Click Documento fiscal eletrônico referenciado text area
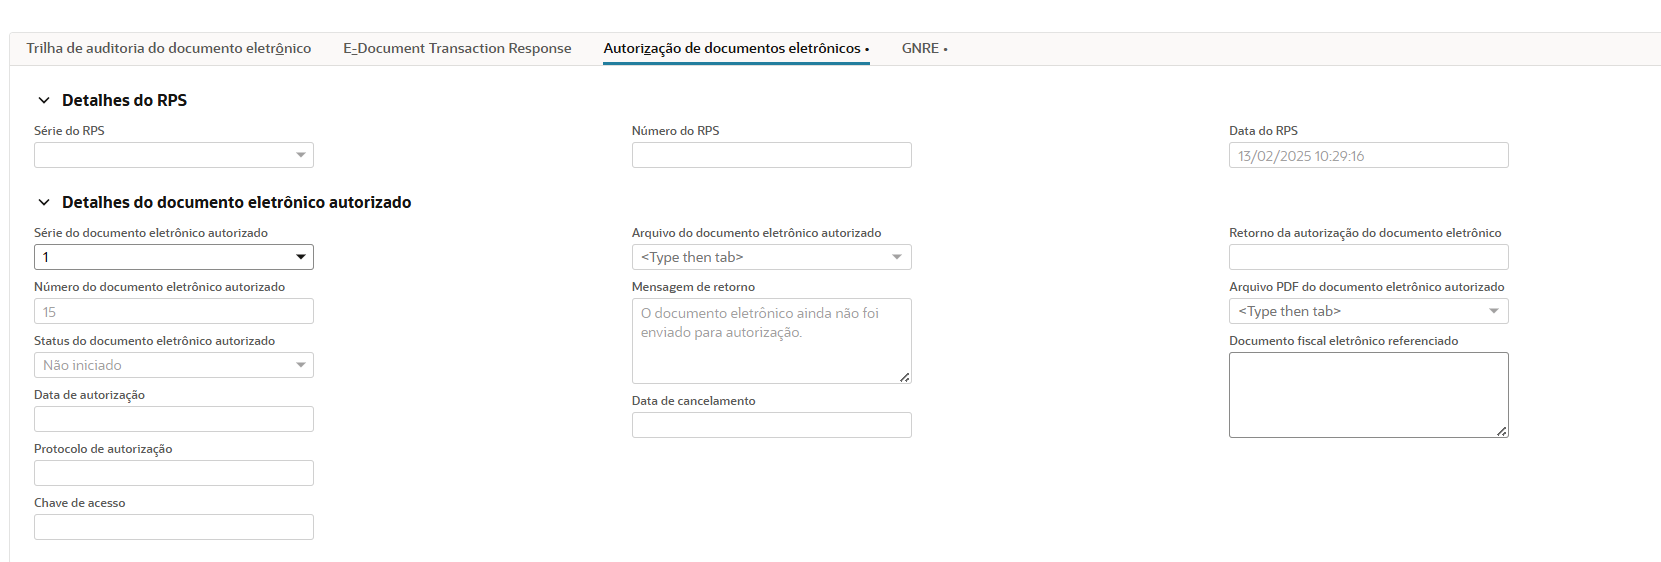Viewport: 1661px width, 562px height. tap(1368, 394)
